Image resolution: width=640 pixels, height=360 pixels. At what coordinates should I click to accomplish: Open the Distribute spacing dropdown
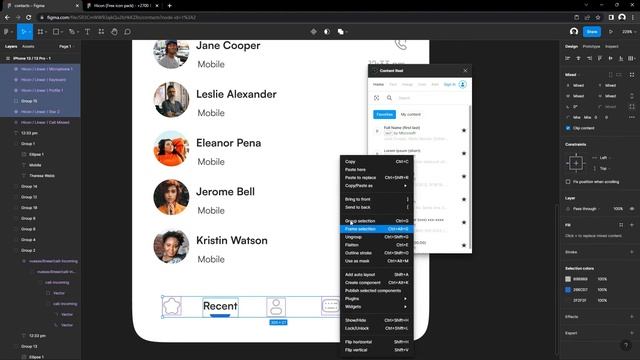pyautogui.click(x=632, y=58)
